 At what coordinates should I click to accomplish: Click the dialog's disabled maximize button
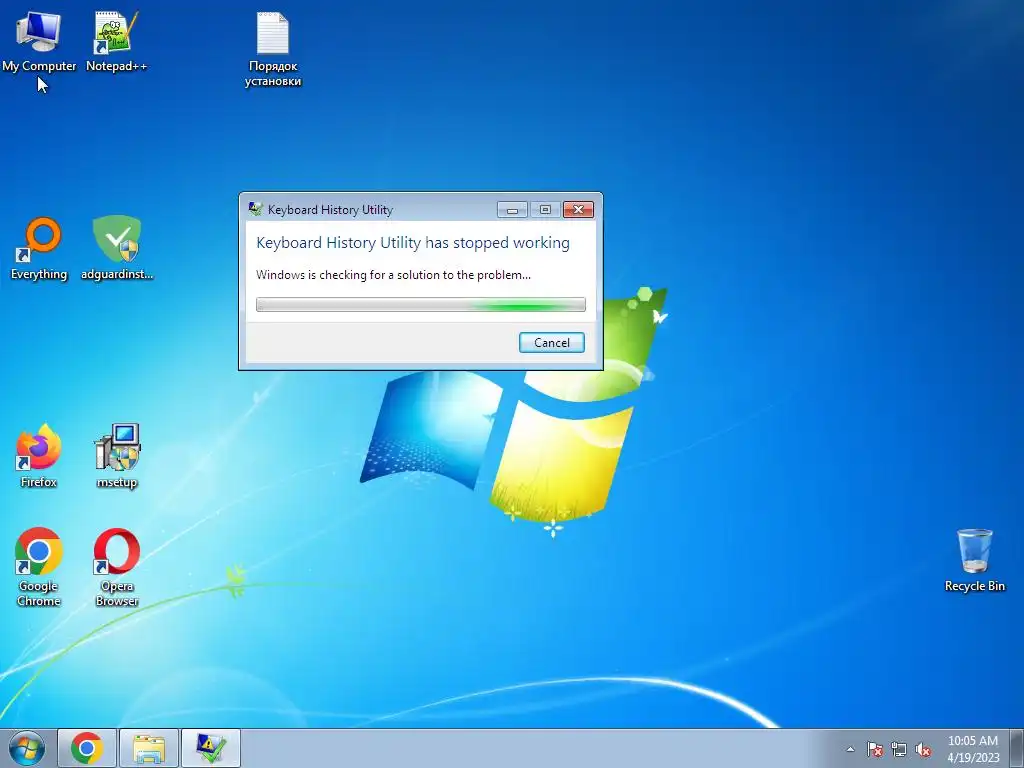[x=545, y=210]
